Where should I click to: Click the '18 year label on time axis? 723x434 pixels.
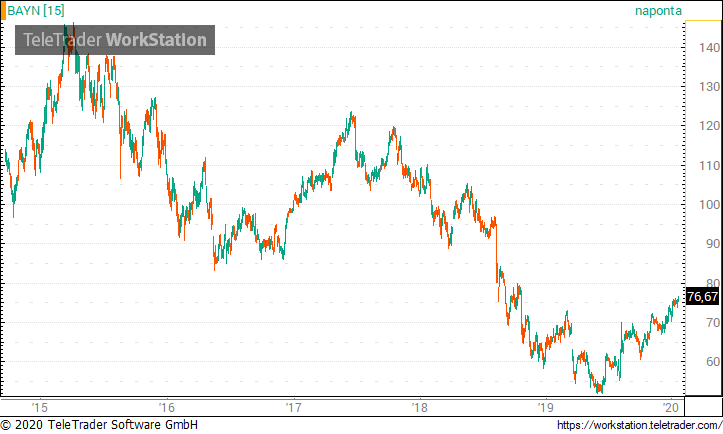point(420,408)
